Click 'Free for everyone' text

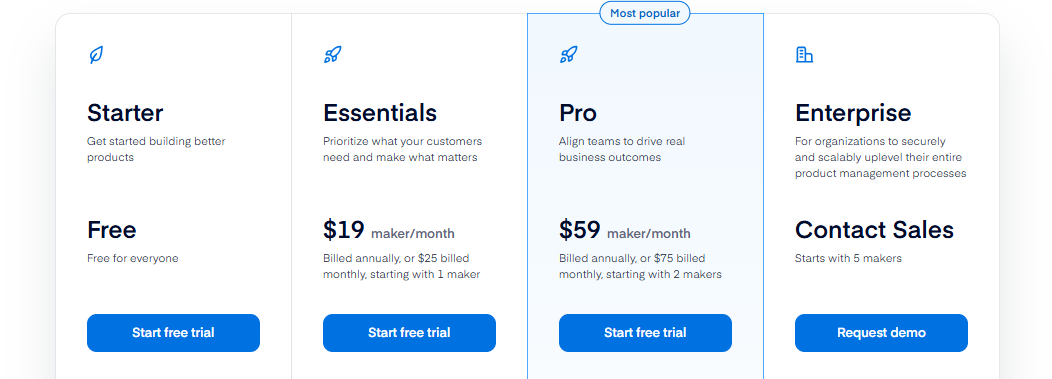click(133, 258)
